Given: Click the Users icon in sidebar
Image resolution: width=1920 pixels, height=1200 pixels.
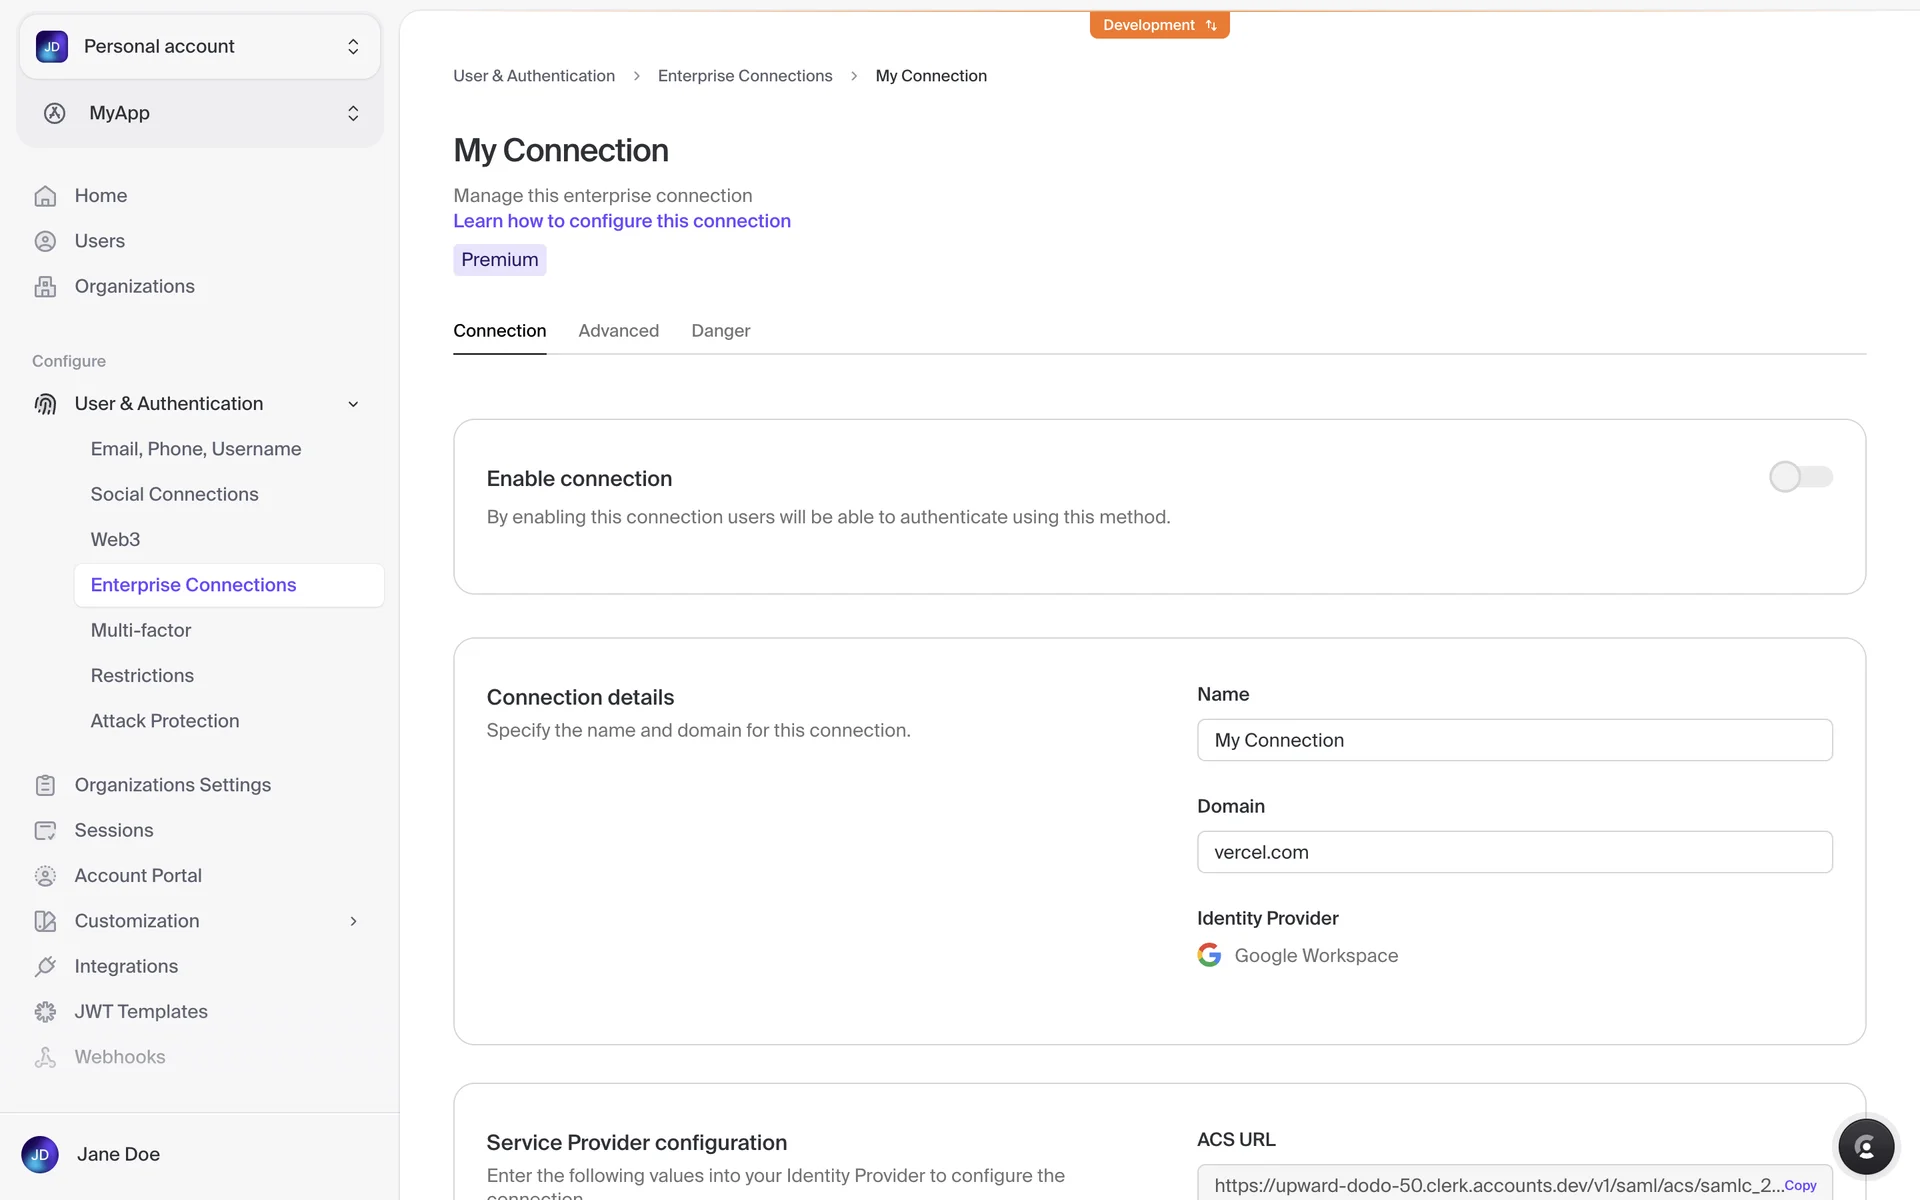Looking at the screenshot, I should 45,241.
